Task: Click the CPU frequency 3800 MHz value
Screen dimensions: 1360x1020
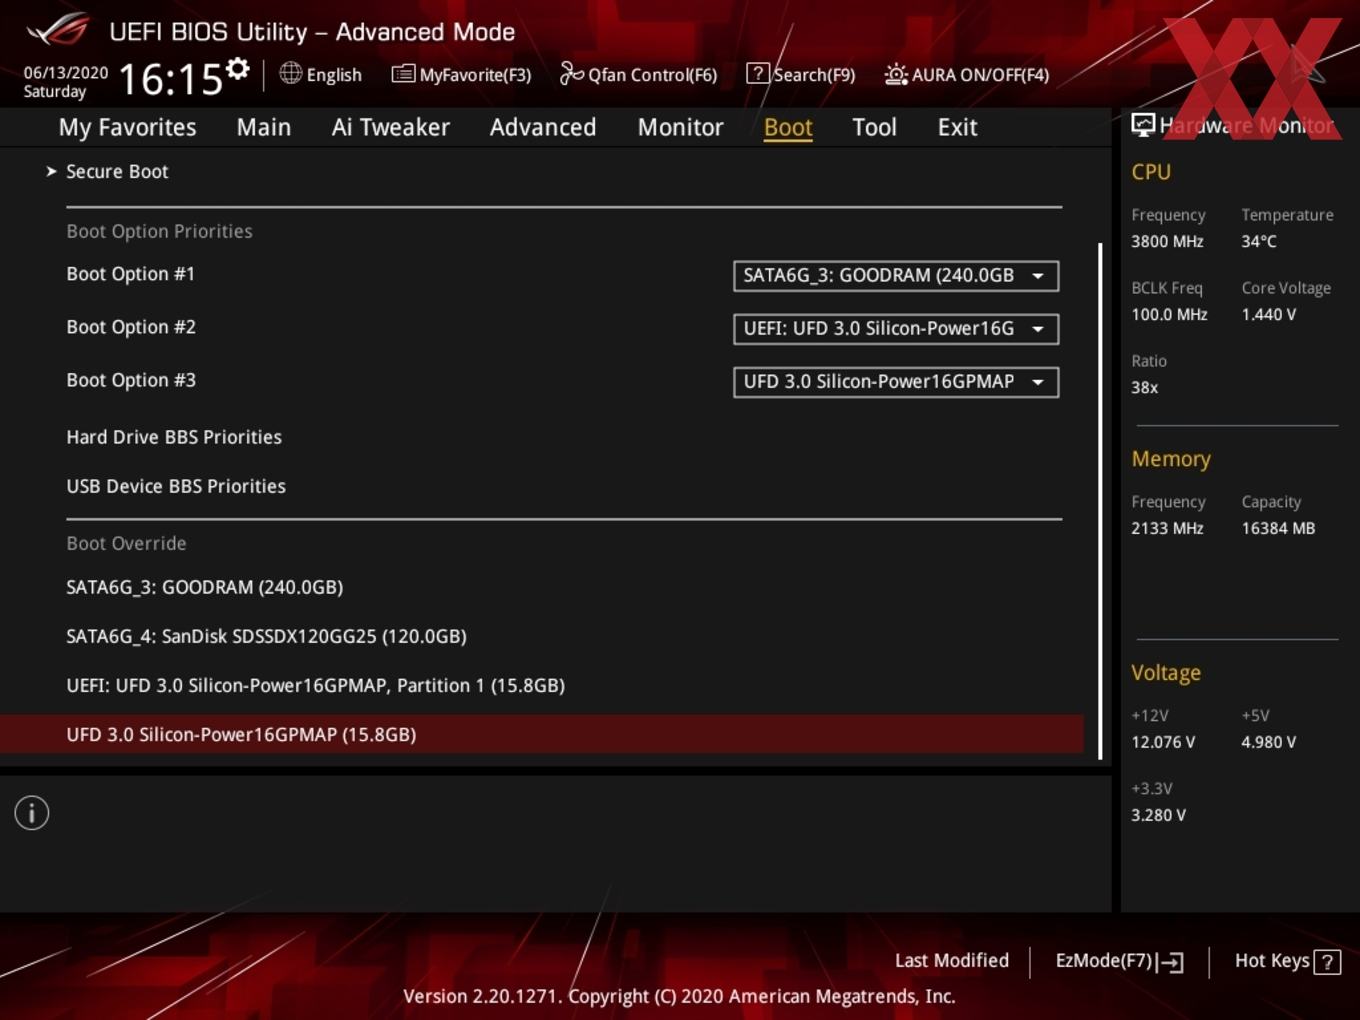Action: [1167, 241]
